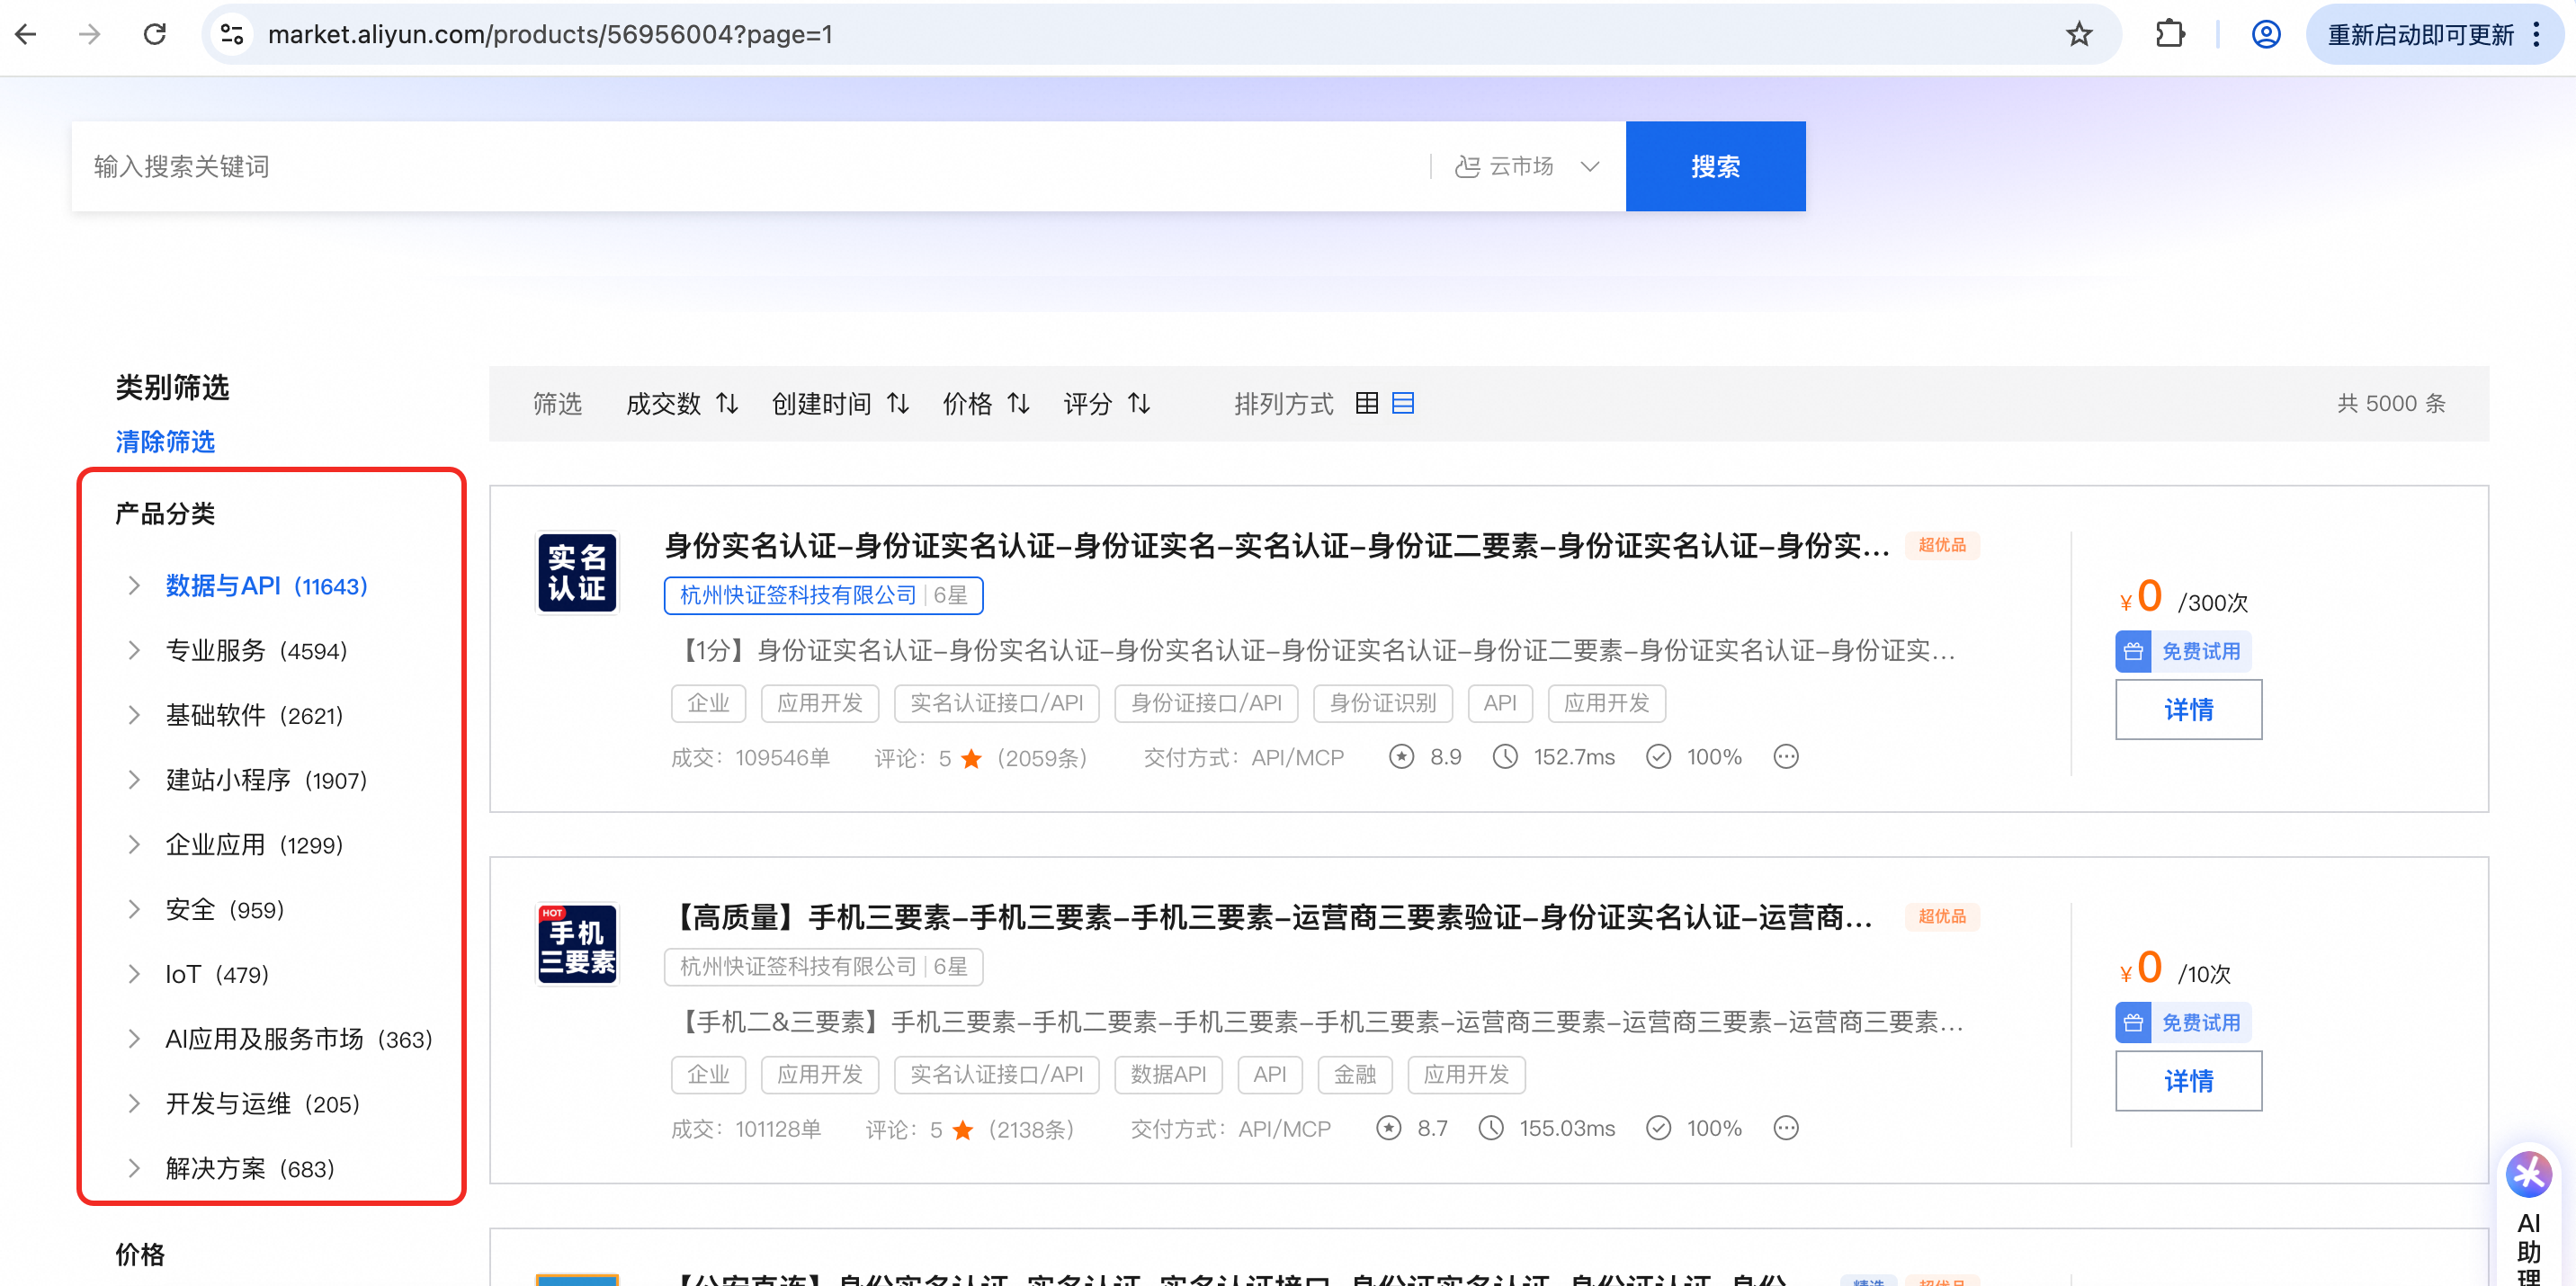Click more options icon on first product
The height and width of the screenshot is (1286, 2576).
pos(1786,757)
